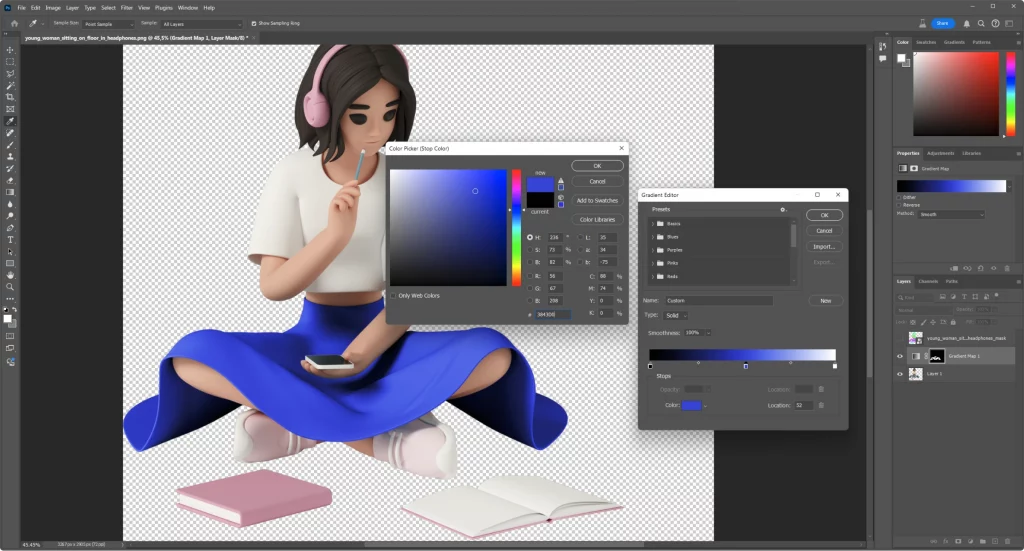Select the Zoom tool

click(10, 287)
